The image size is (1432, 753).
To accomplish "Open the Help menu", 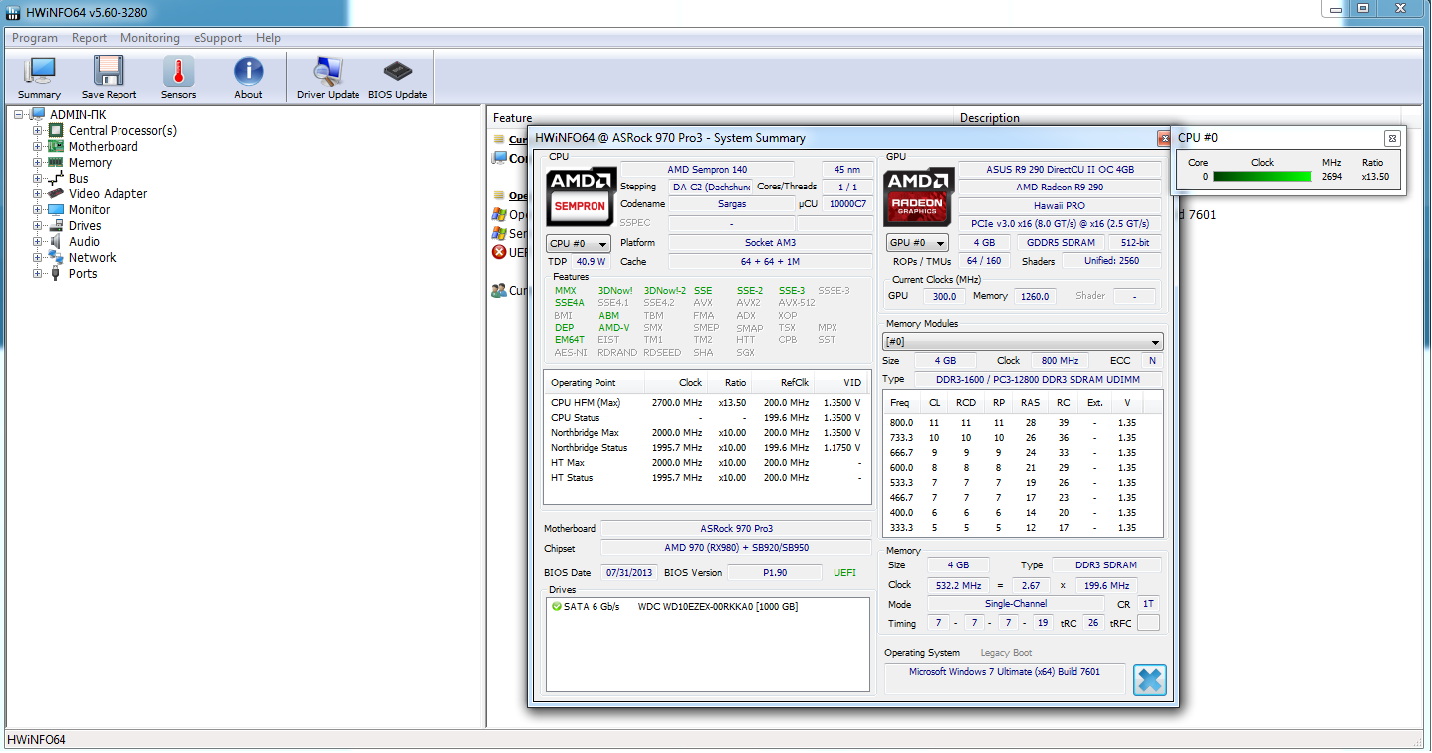I will 268,38.
